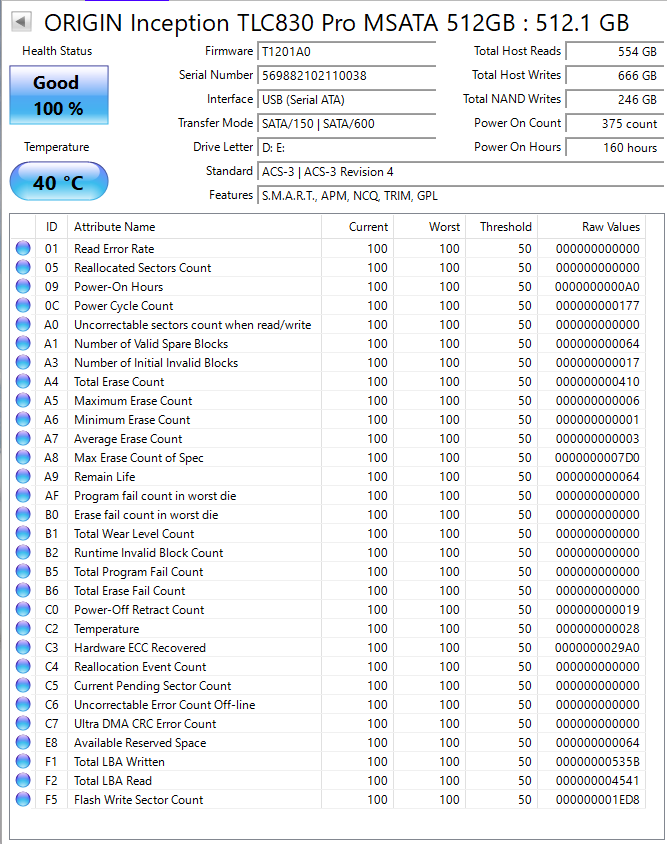Click the status circle of Ultra DMA CRC Error Count
This screenshot has height=844, width=667.
point(23,723)
